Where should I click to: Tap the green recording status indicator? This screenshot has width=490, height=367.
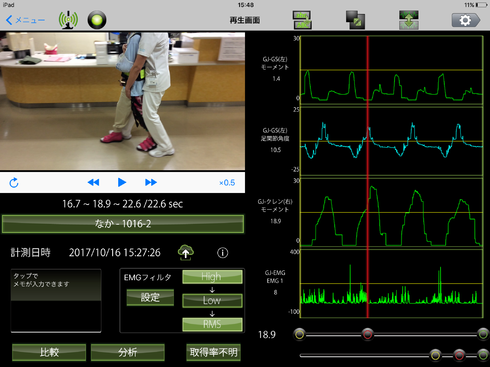[97, 20]
